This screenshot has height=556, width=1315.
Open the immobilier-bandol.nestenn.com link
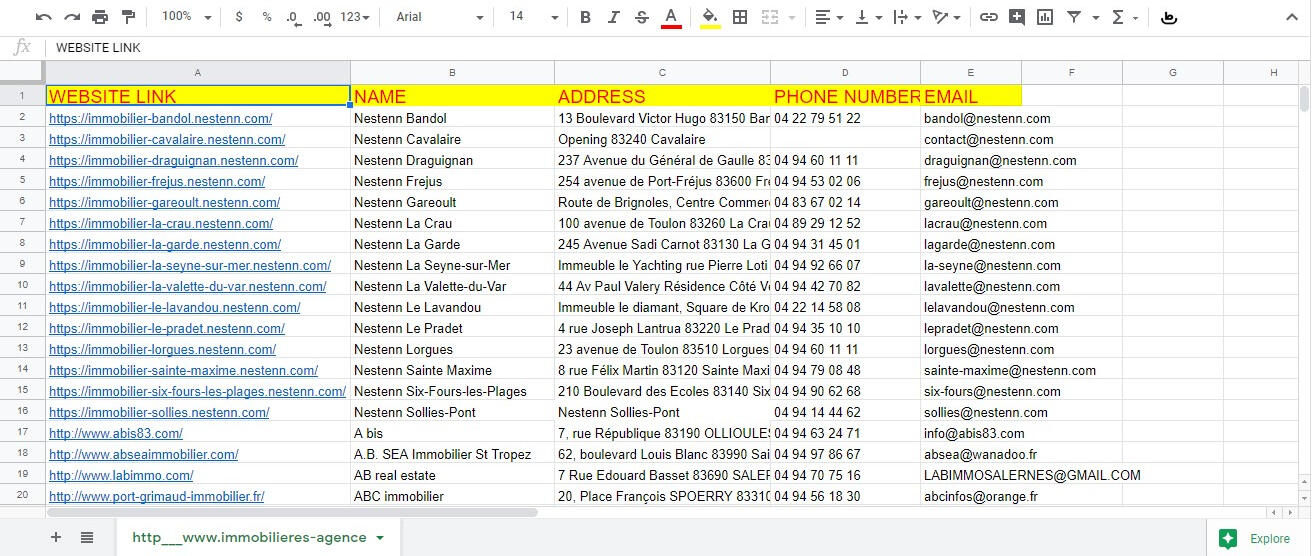pos(160,118)
